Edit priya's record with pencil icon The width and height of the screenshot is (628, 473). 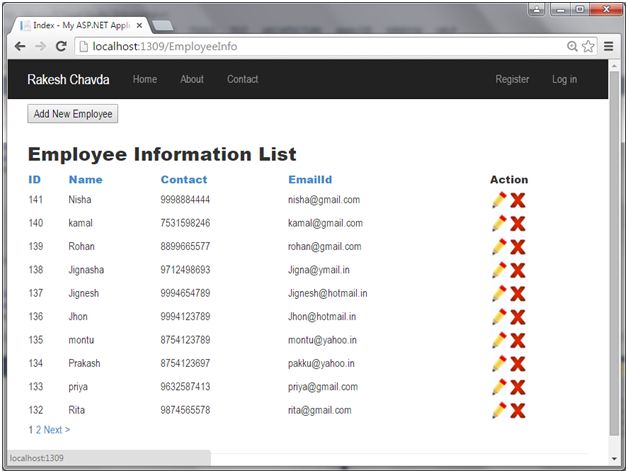coord(499,387)
